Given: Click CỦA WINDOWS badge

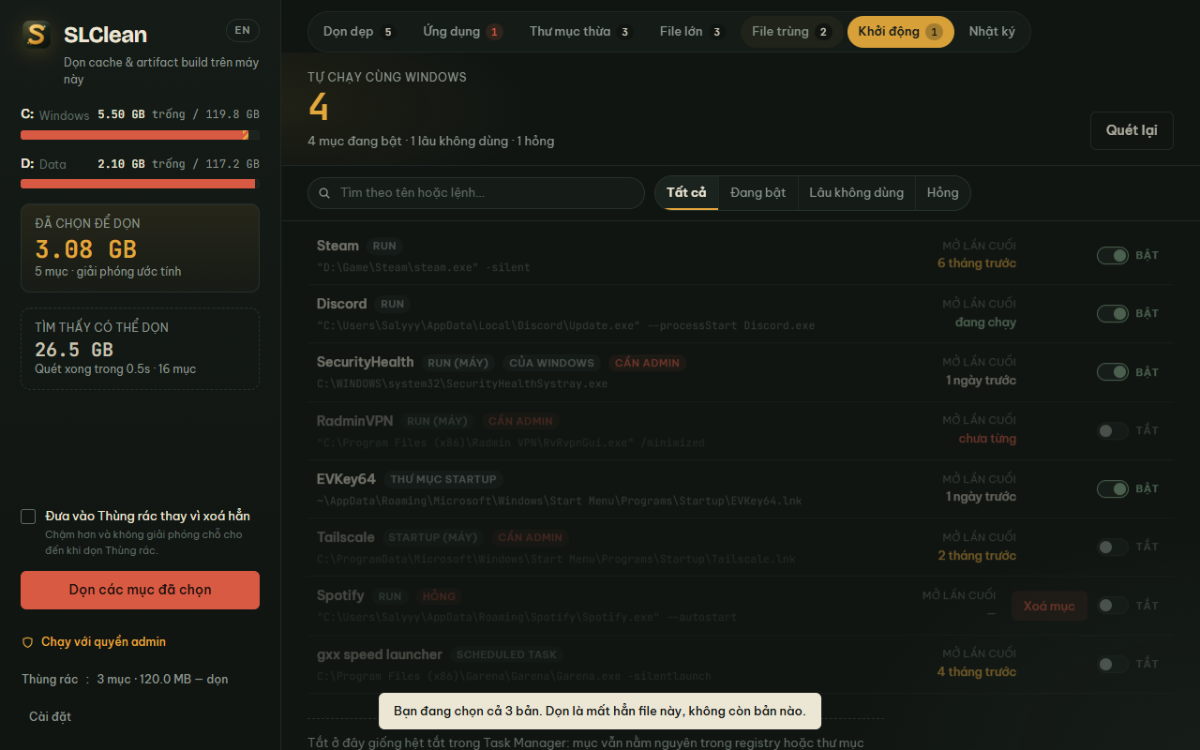Looking at the screenshot, I should pos(552,363).
